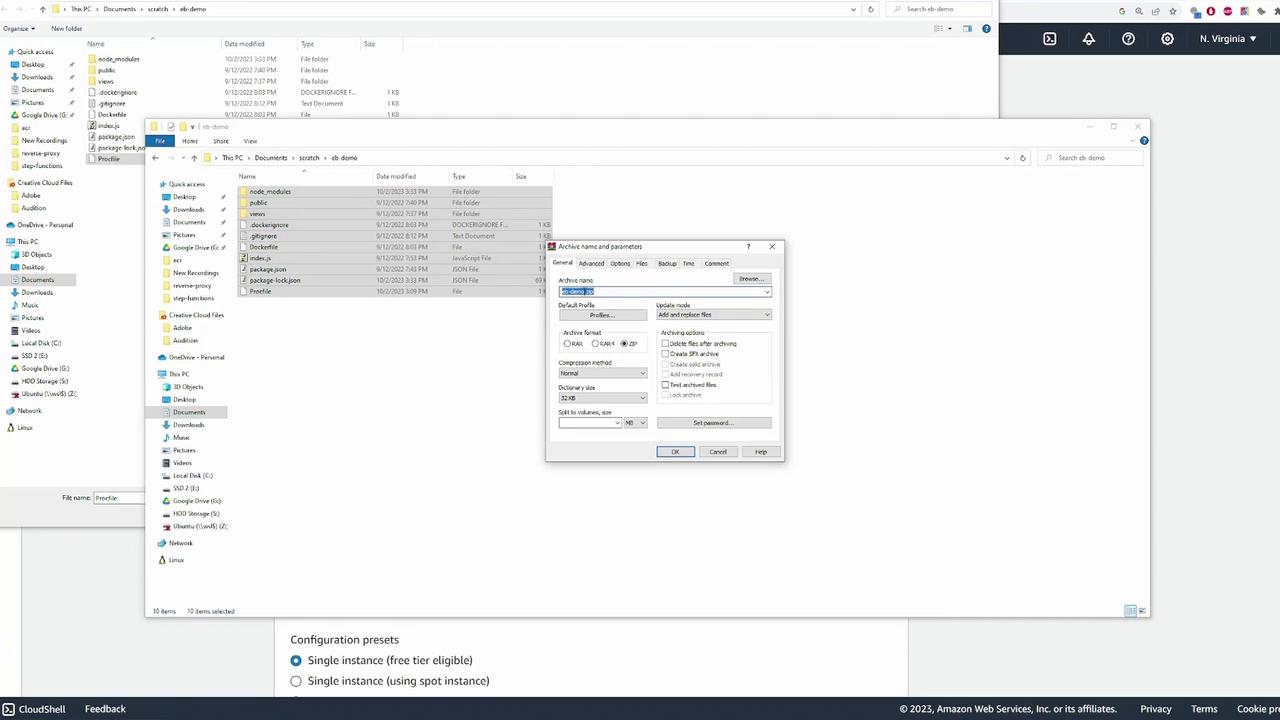
Task: Switch to the Options tab in archive dialog
Action: (620, 264)
